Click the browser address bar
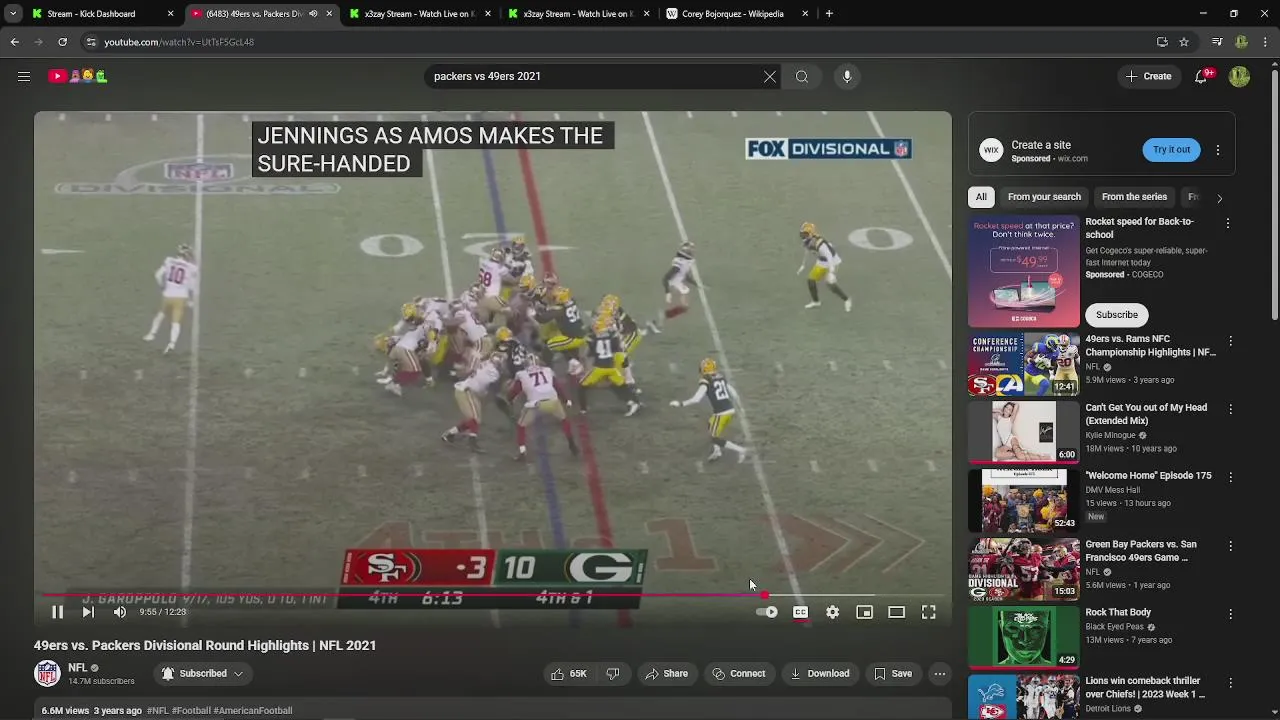 point(615,42)
